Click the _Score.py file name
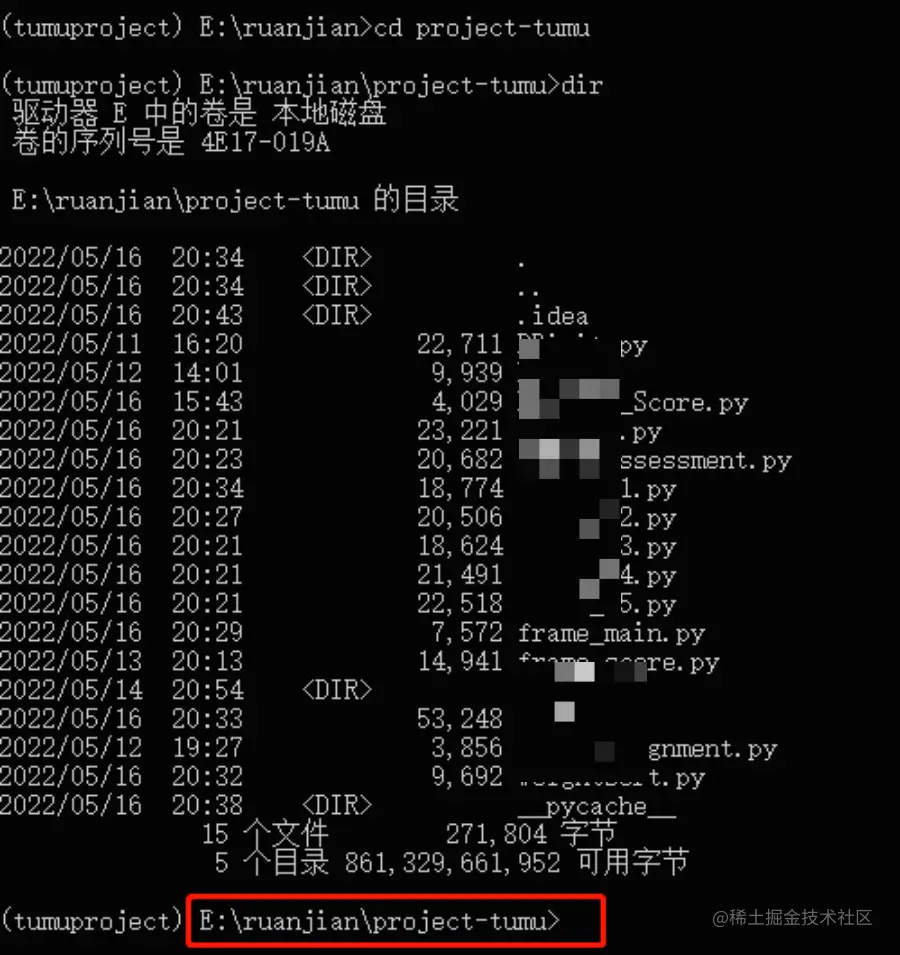The image size is (900, 955). [684, 403]
